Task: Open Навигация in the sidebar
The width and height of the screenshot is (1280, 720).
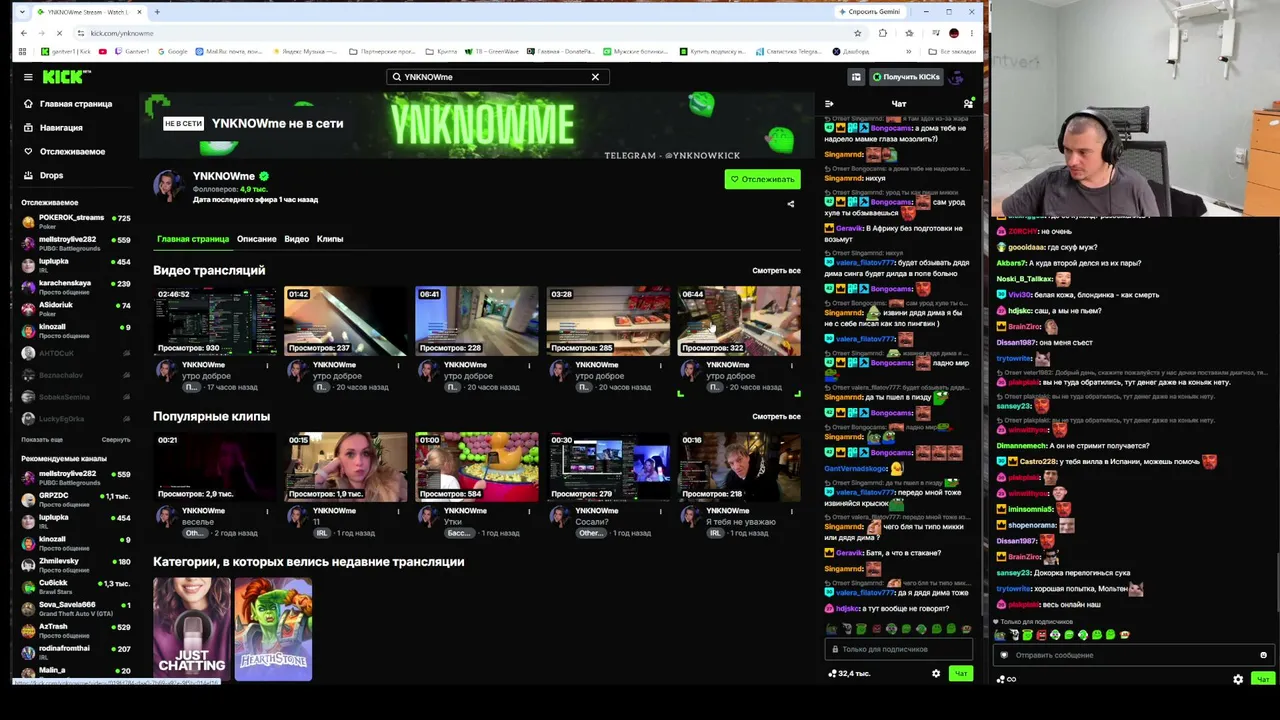Action: pos(54,128)
